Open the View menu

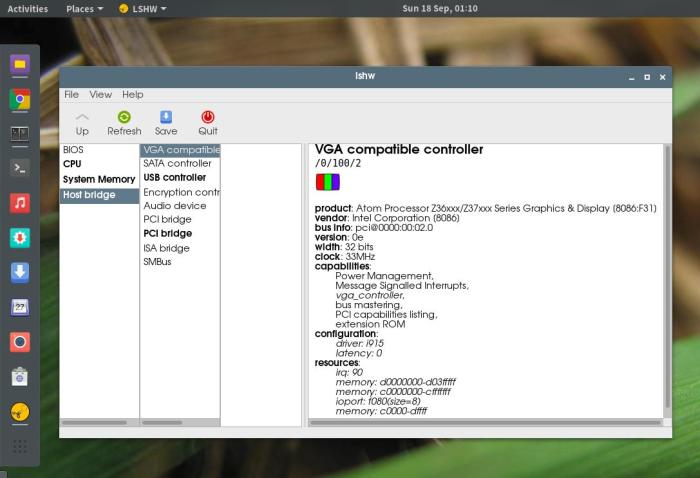point(100,95)
